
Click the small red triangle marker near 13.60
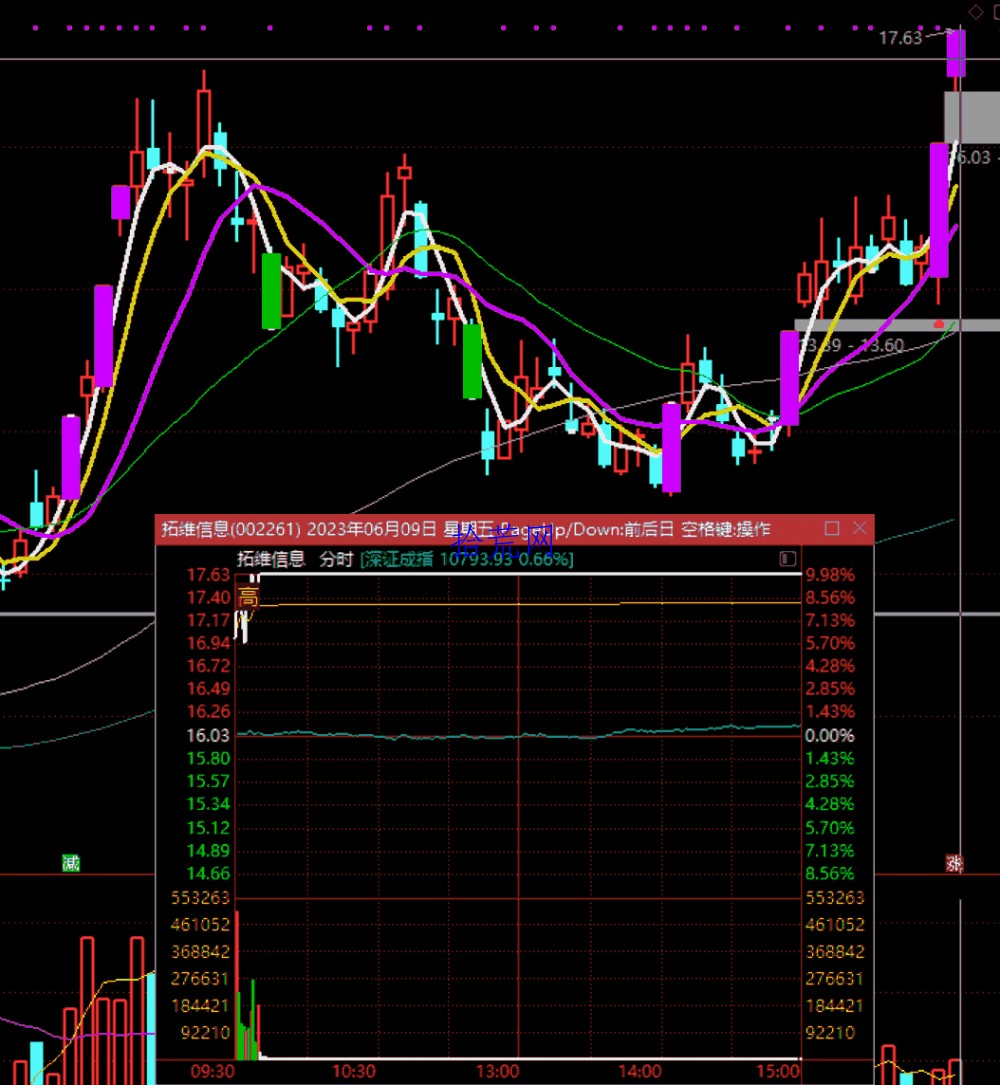[x=938, y=324]
